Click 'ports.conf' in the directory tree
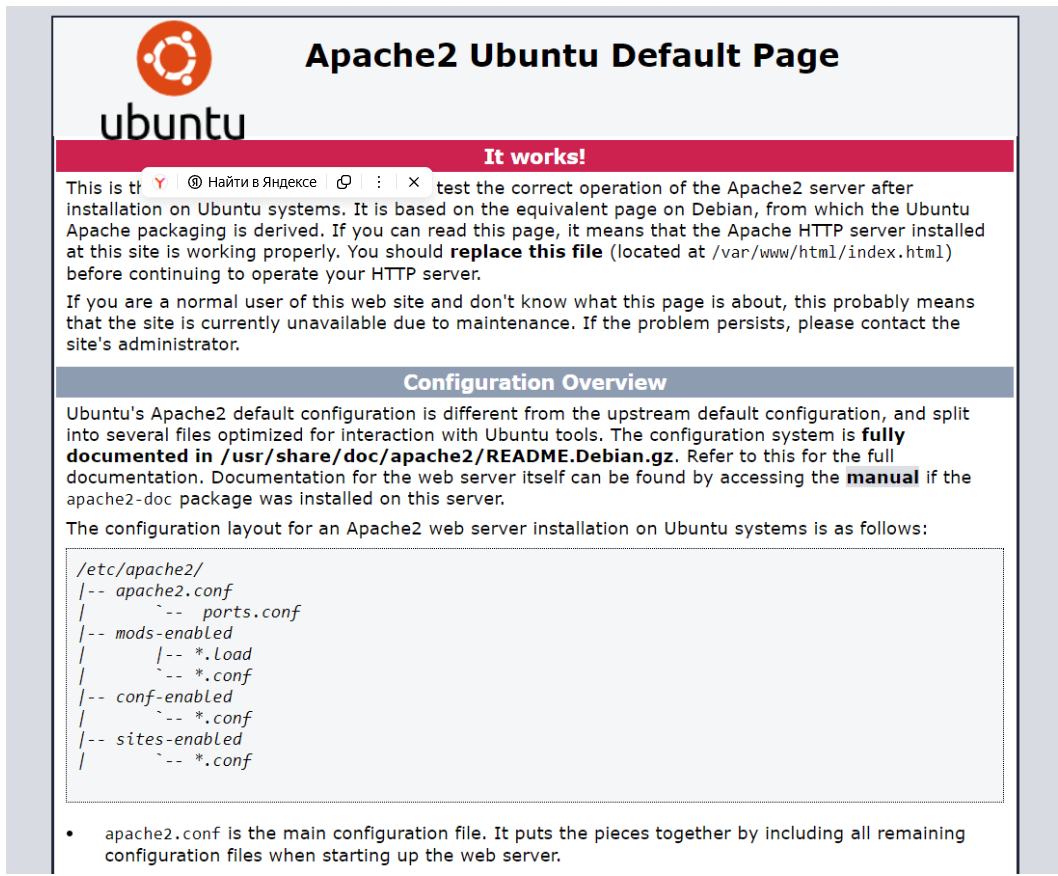The width and height of the screenshot is (1058, 876). [251, 612]
